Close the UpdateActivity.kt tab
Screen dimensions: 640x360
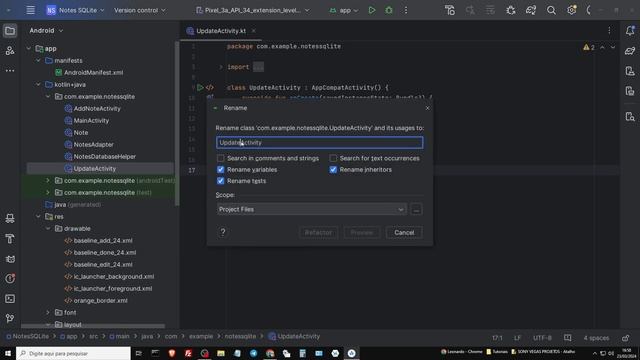pyautogui.click(x=253, y=31)
